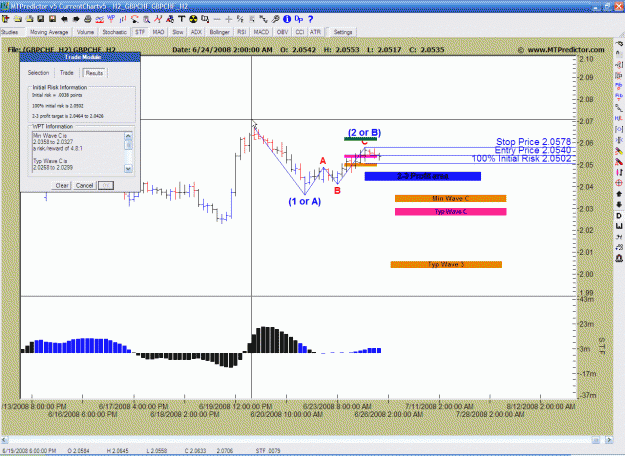Click the orange Typ Wave 3 target bar
Viewport: 625px width, 456px height.
[x=446, y=264]
